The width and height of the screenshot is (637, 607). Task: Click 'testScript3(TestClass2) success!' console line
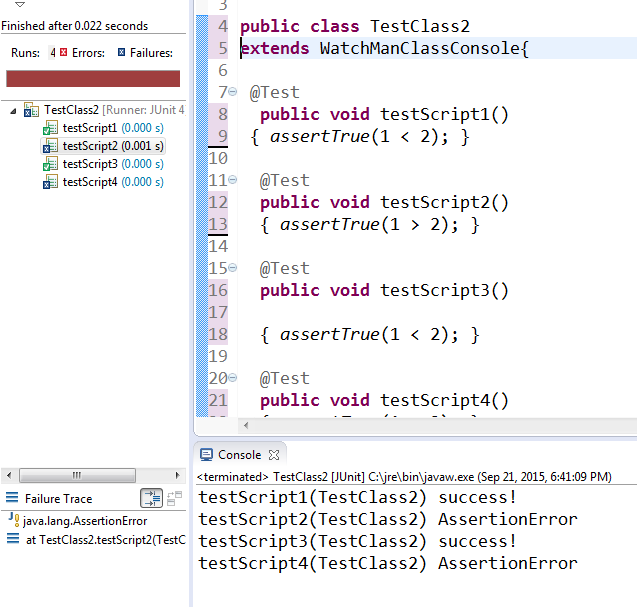tap(357, 541)
